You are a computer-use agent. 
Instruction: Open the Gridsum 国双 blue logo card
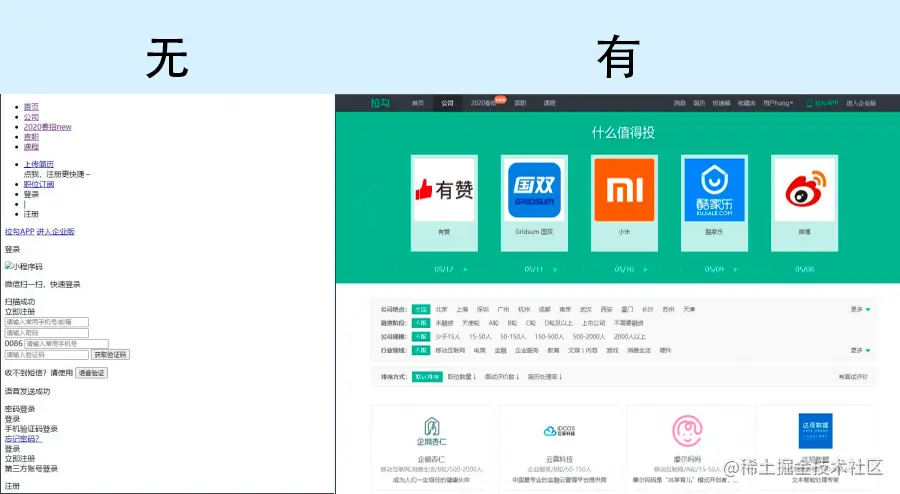pyautogui.click(x=534, y=190)
